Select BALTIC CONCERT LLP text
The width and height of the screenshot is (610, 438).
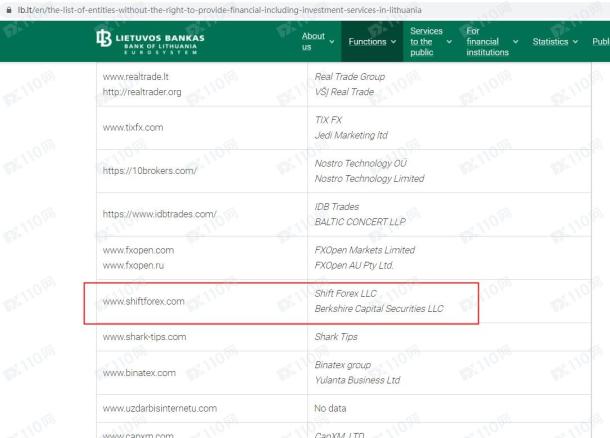(360, 222)
